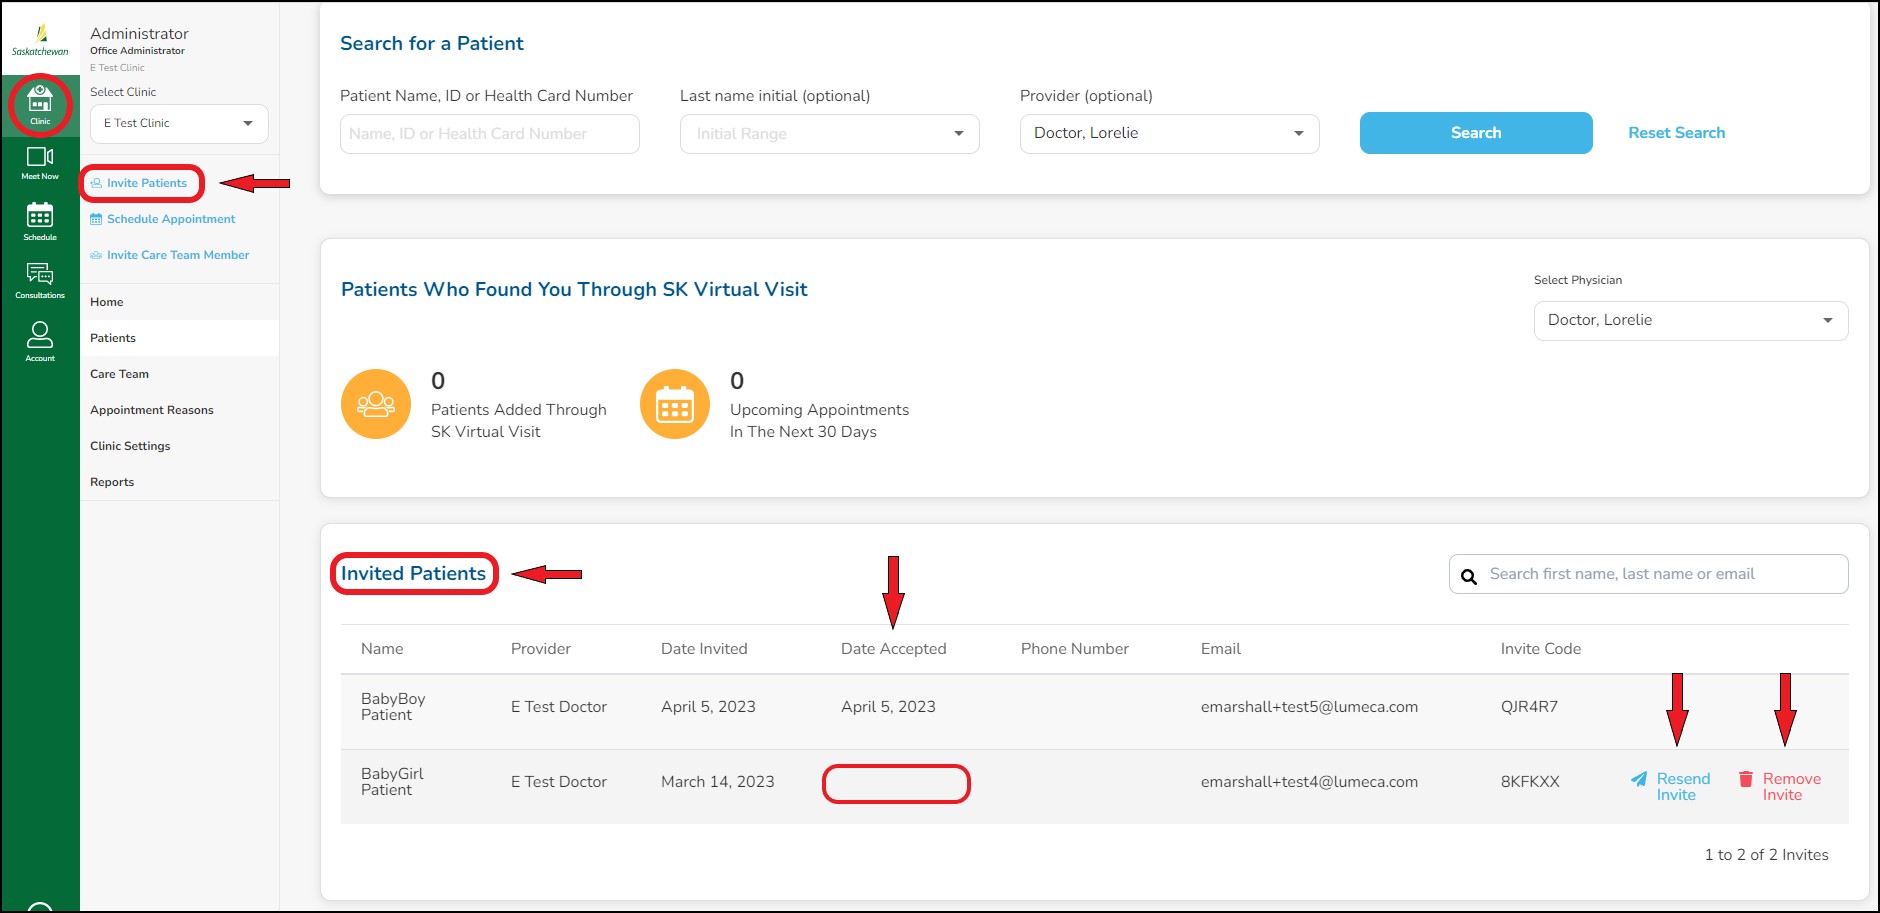Screen dimensions: 1880x913
Task: Resend Invite for BabyGirl Patient
Action: pyautogui.click(x=1671, y=787)
